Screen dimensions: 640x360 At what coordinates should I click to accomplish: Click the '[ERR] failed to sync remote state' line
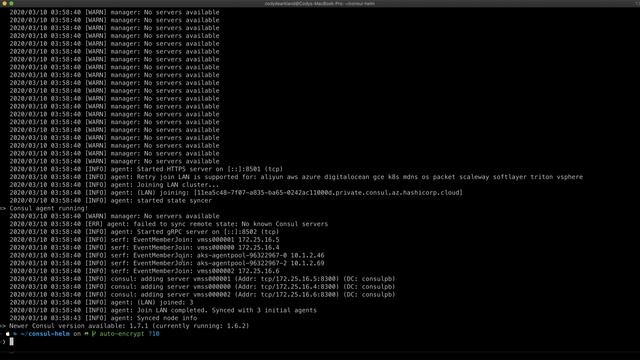point(169,224)
